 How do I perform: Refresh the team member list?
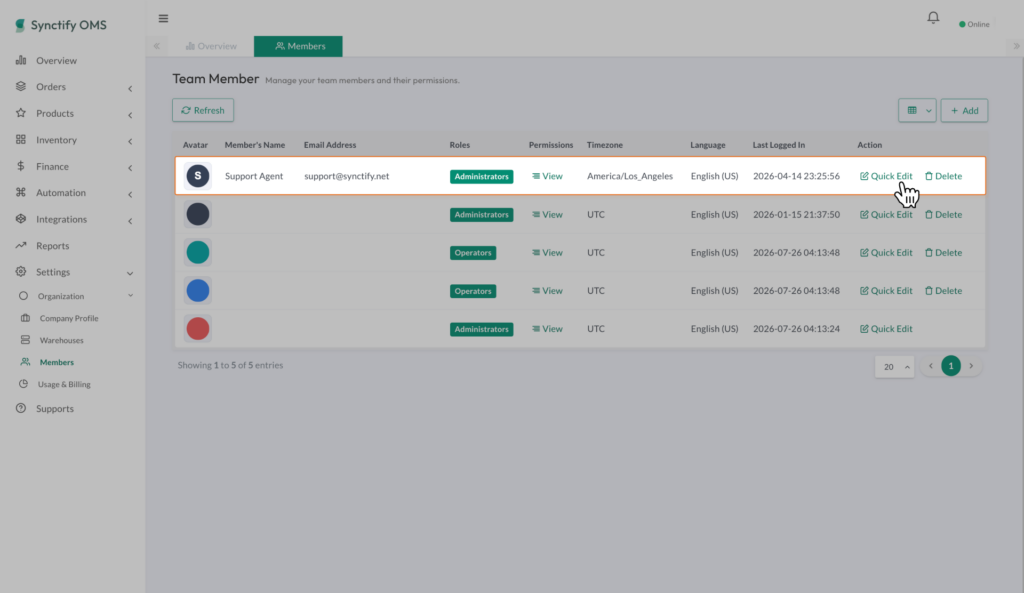tap(203, 110)
